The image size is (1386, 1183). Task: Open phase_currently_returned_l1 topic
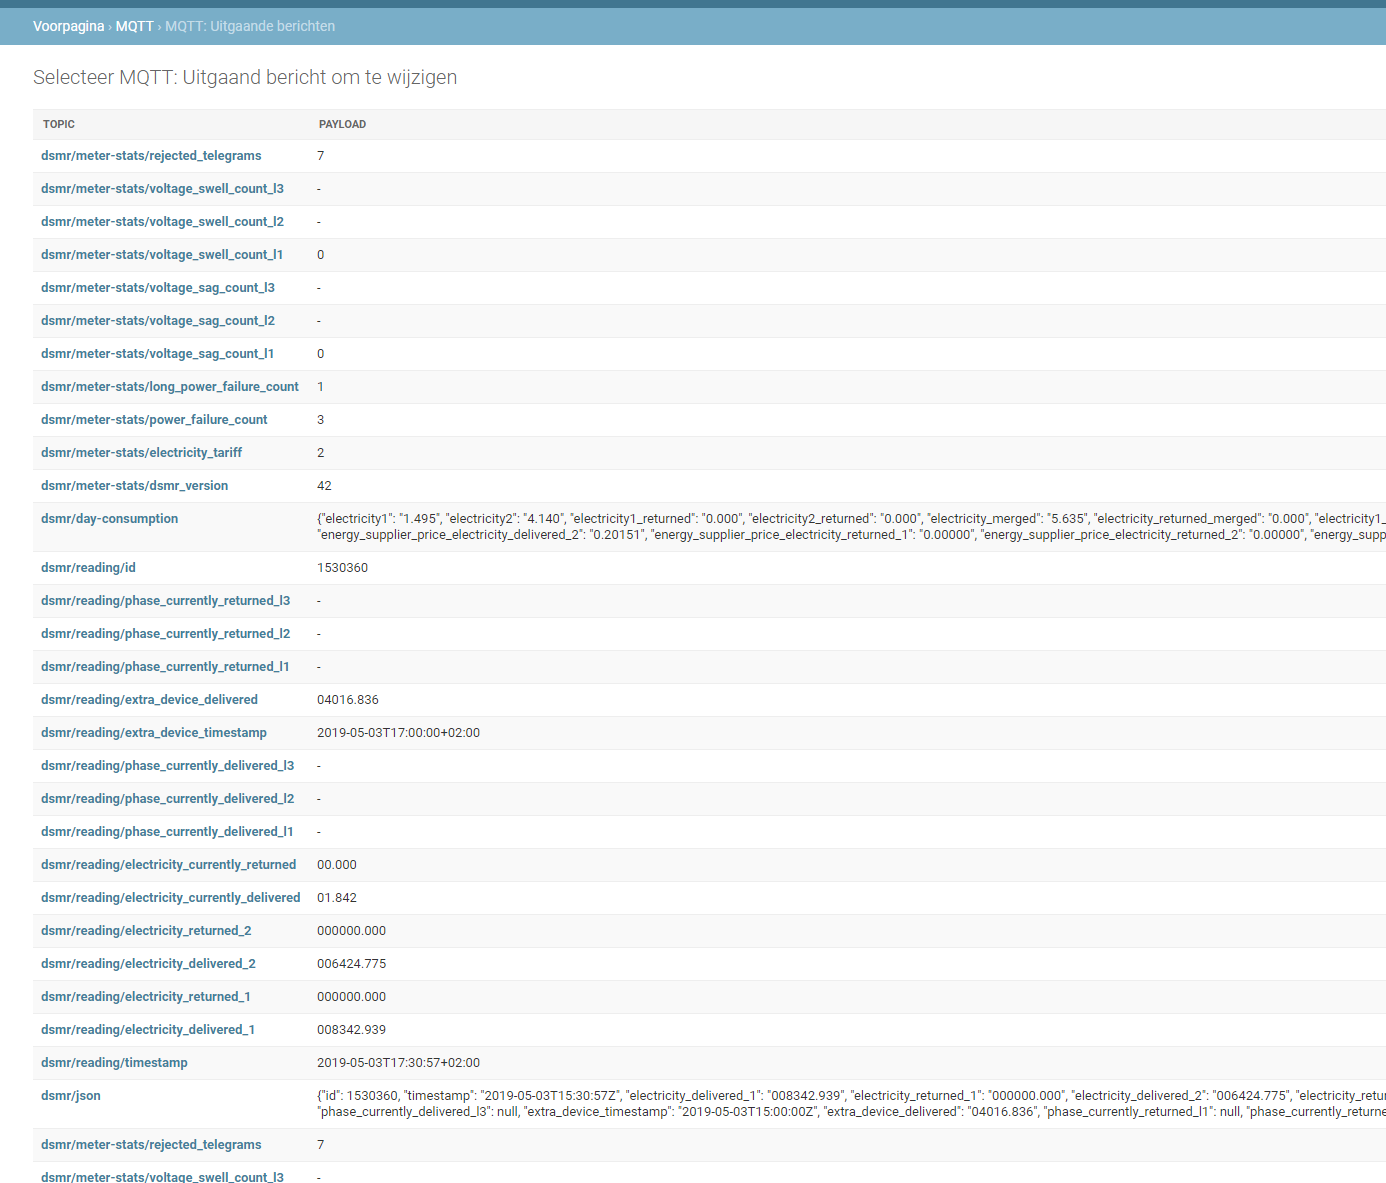point(165,667)
